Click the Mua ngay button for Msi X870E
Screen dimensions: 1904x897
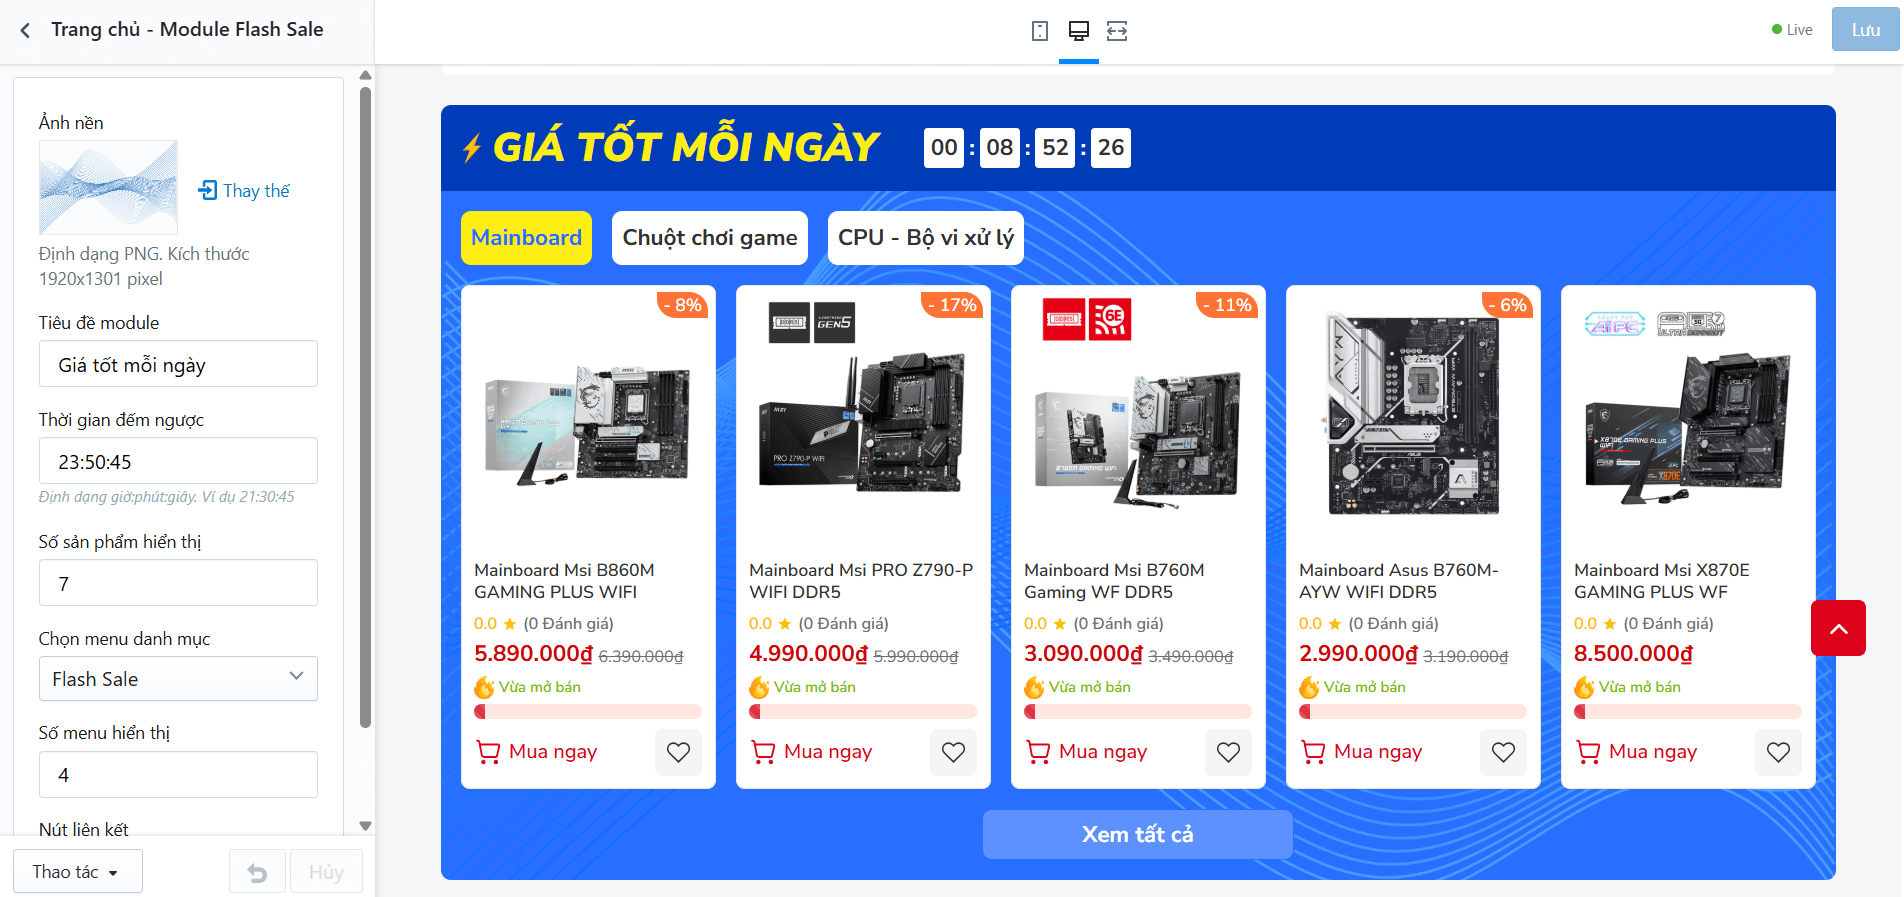click(x=1637, y=752)
